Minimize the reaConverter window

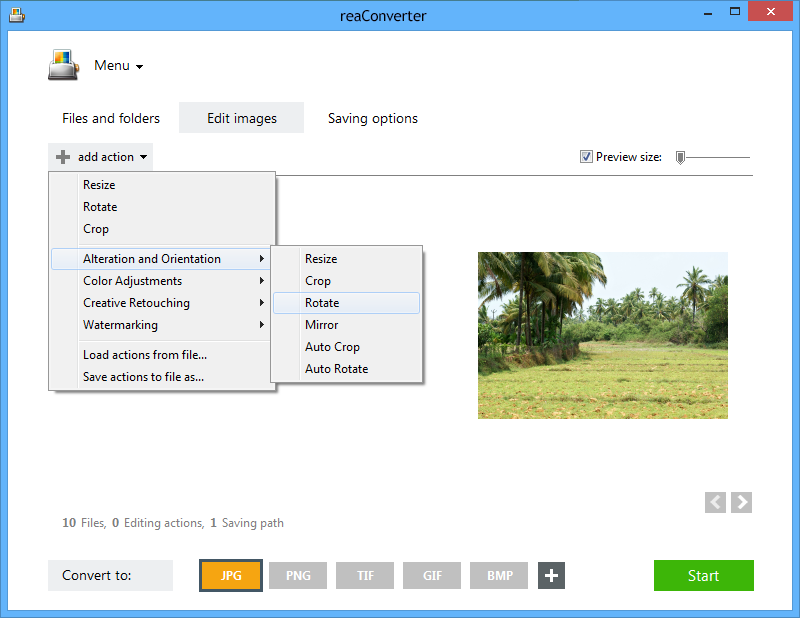(708, 12)
